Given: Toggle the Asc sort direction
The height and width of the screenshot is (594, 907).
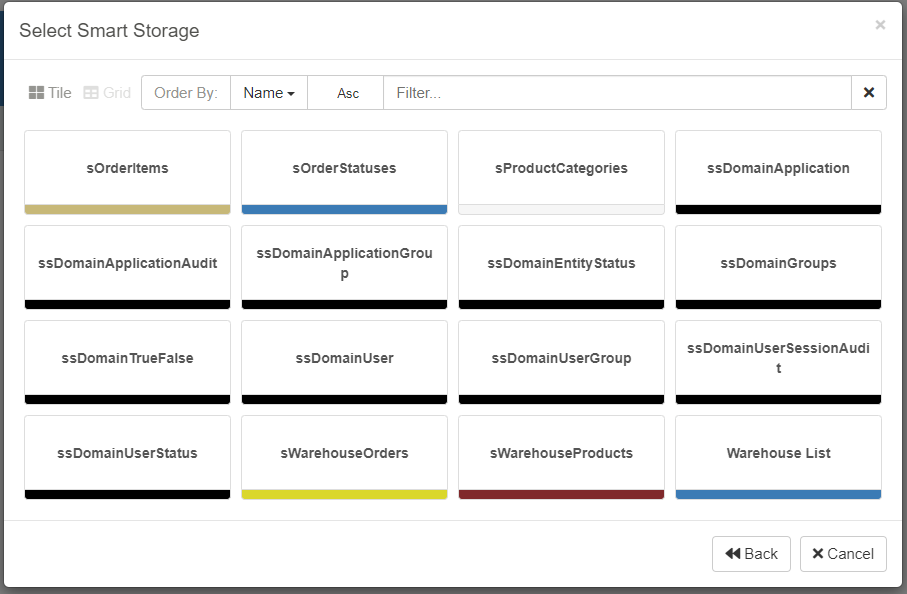Looking at the screenshot, I should (347, 93).
